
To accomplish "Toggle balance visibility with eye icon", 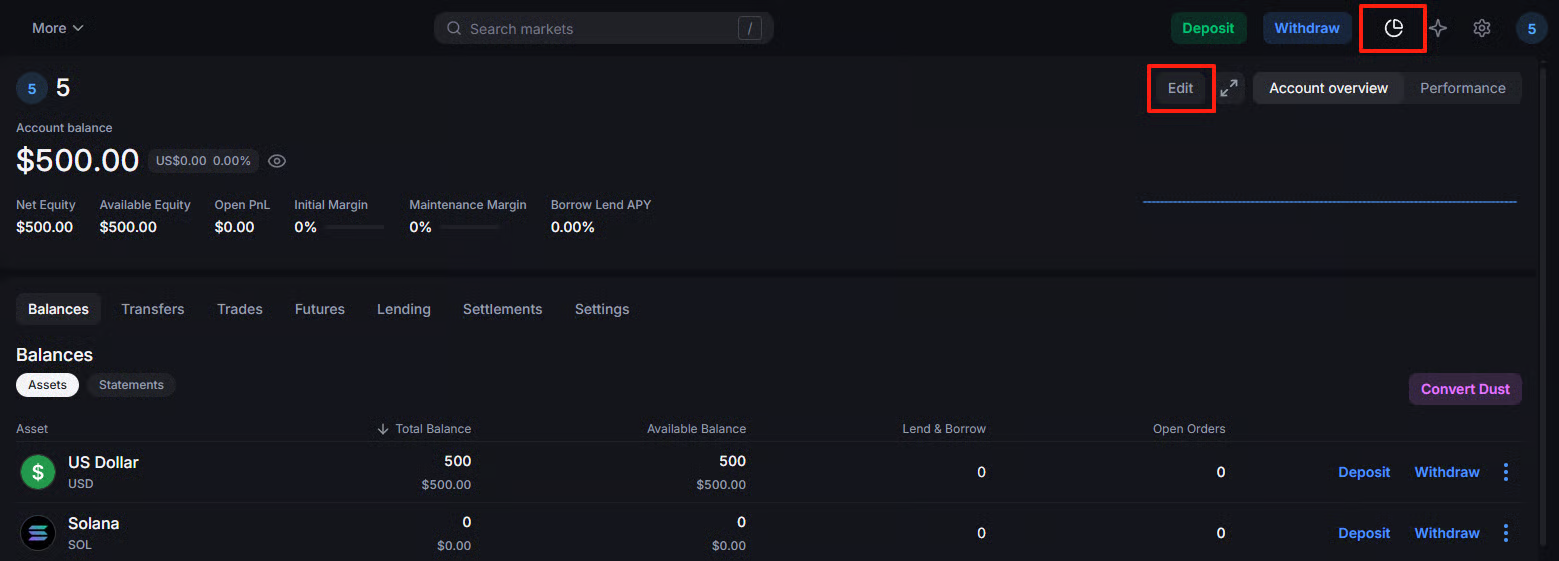I will 278,161.
